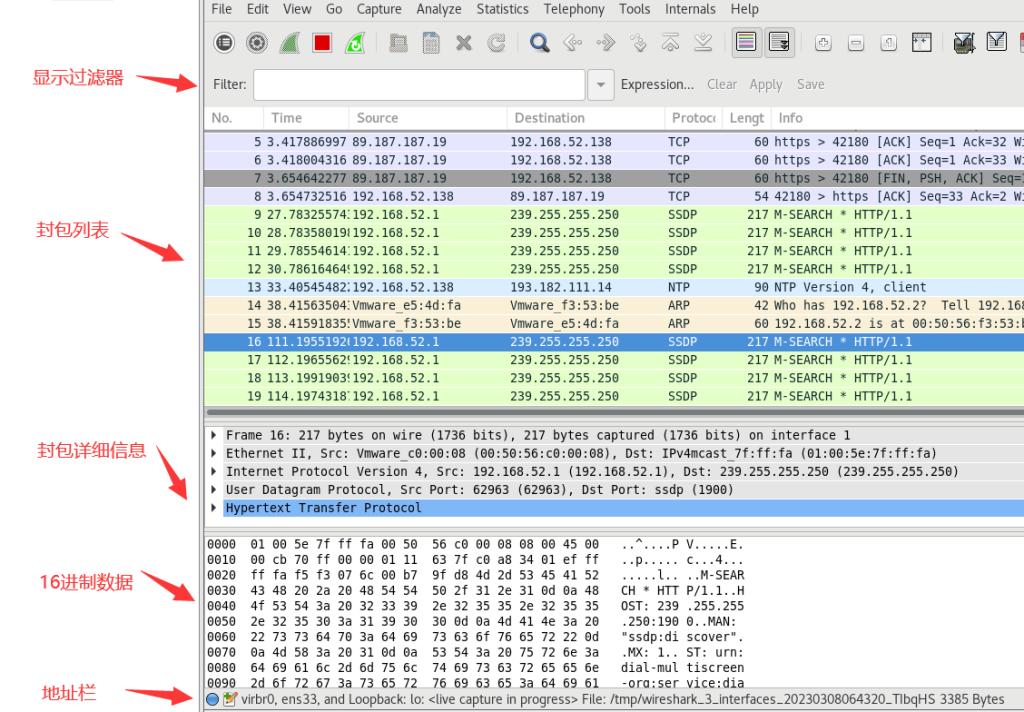Open the View menu
Screen dimensions: 1024x712
tap(297, 9)
